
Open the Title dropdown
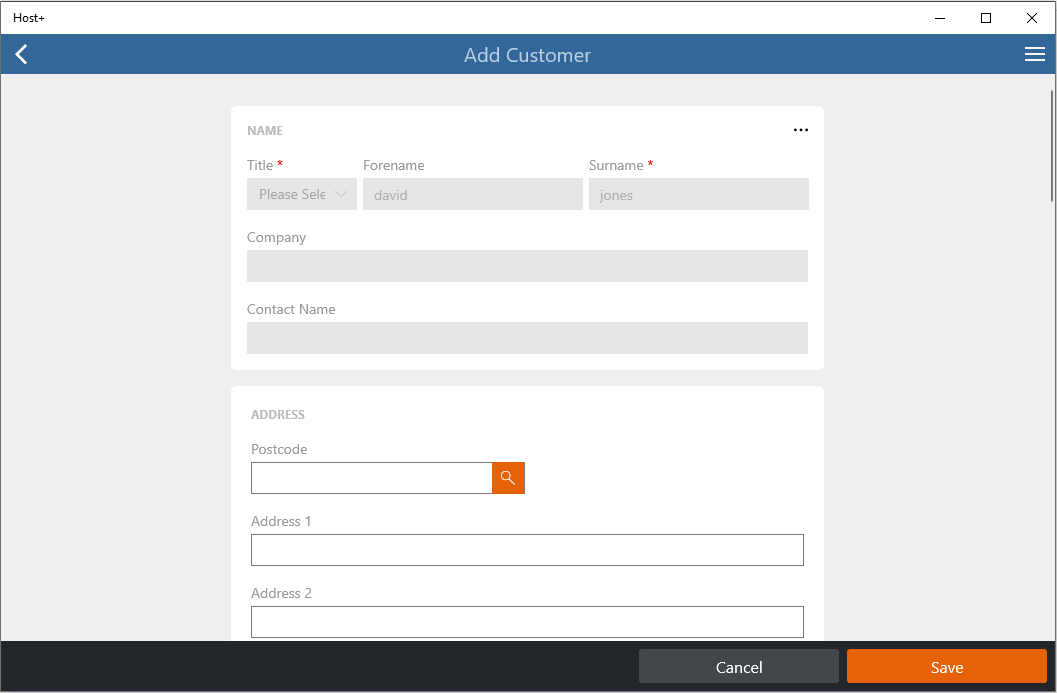[301, 194]
